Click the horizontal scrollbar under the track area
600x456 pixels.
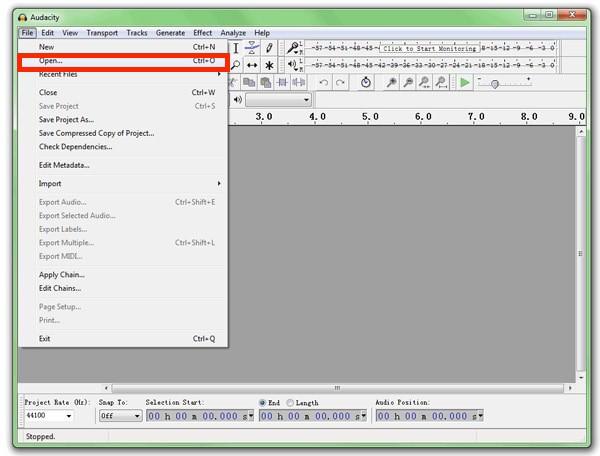[338, 388]
